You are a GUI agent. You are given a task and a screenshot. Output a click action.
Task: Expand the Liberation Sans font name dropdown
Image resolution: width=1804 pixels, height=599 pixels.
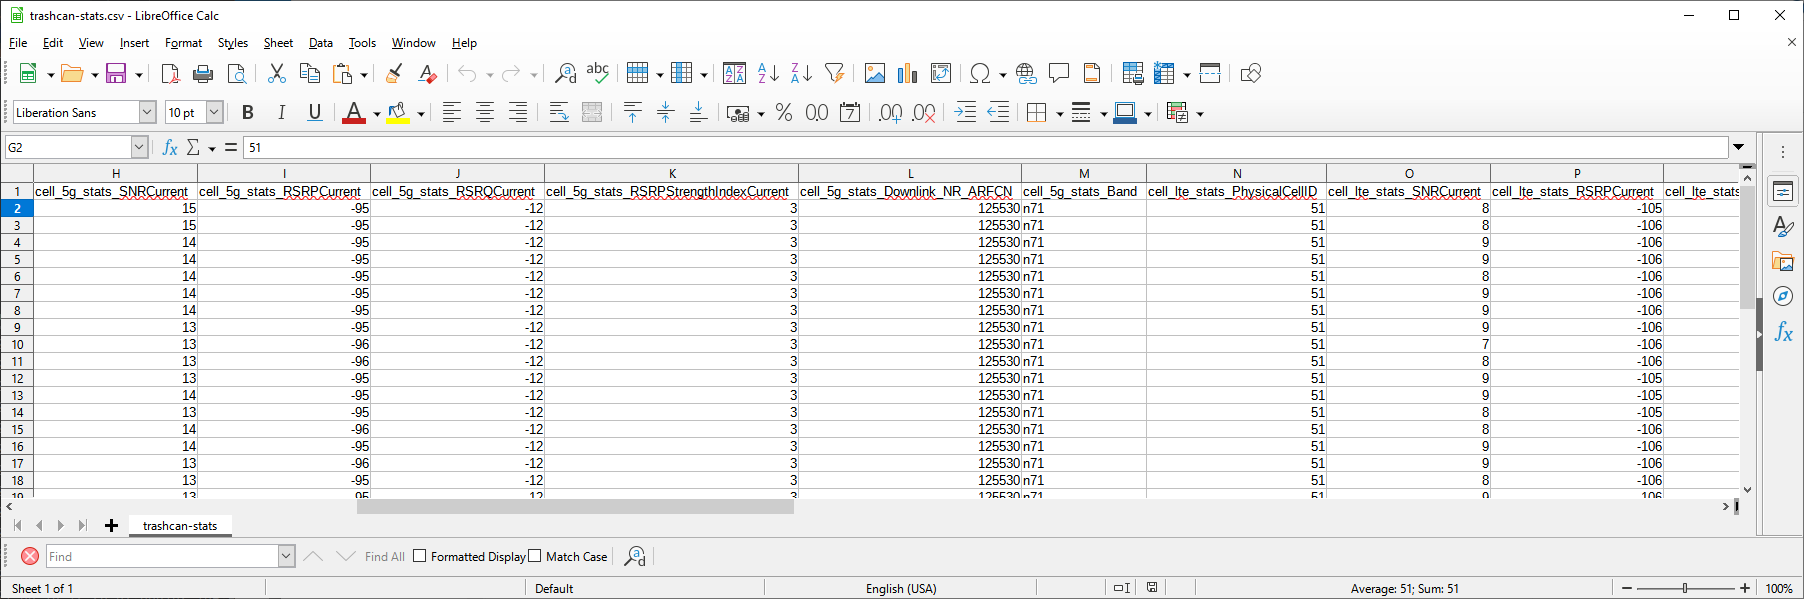[147, 113]
